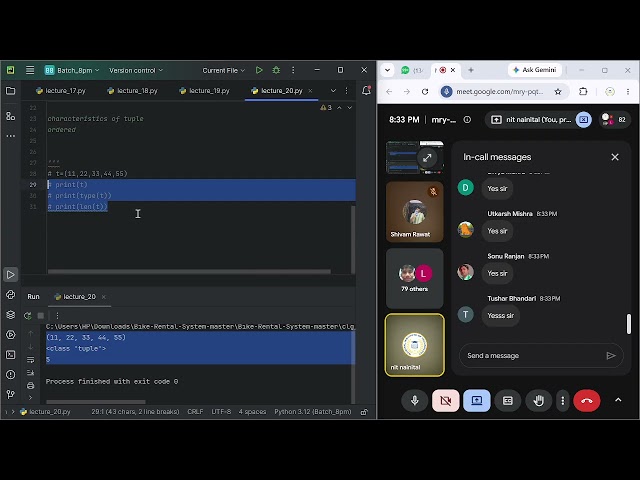The height and width of the screenshot is (480, 640).
Task: Switch to the lecture_19.py tab
Action: 204,91
